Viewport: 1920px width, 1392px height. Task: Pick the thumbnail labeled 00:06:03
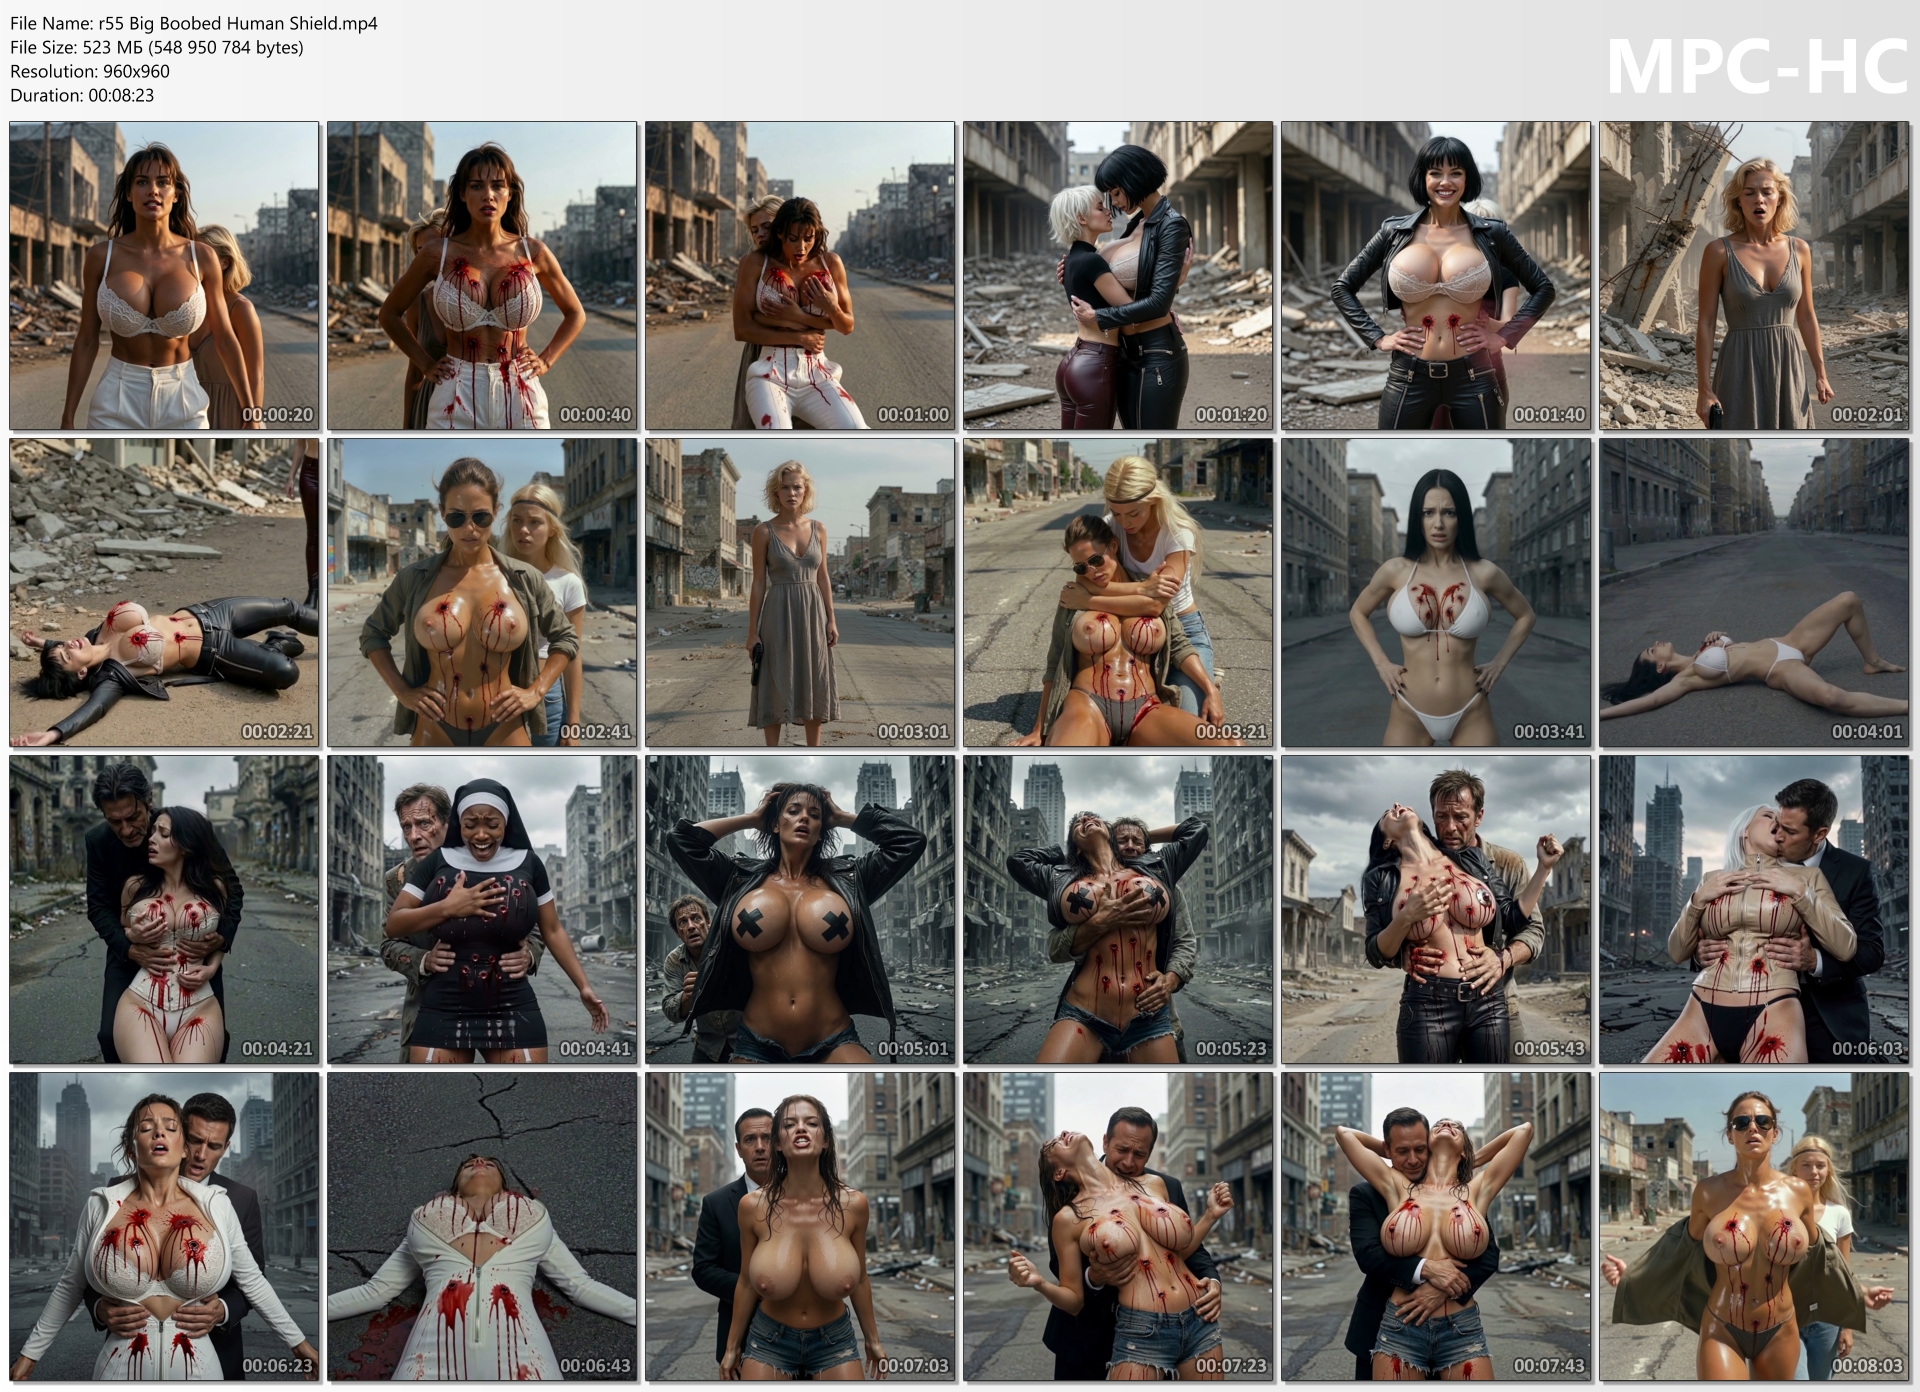[x=1754, y=910]
